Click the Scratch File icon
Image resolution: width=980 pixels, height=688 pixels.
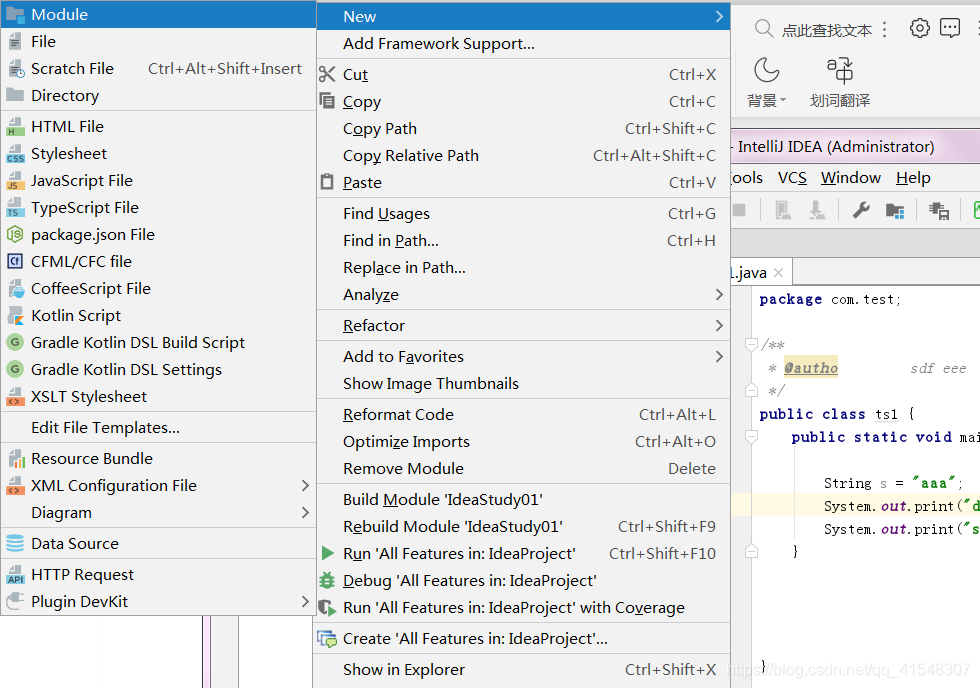[15, 69]
